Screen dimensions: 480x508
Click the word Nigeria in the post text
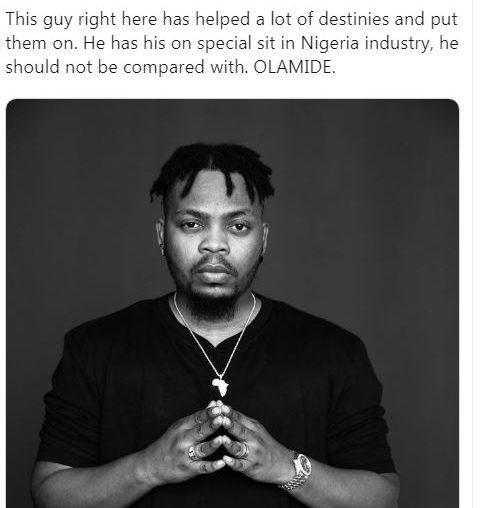[x=329, y=43]
